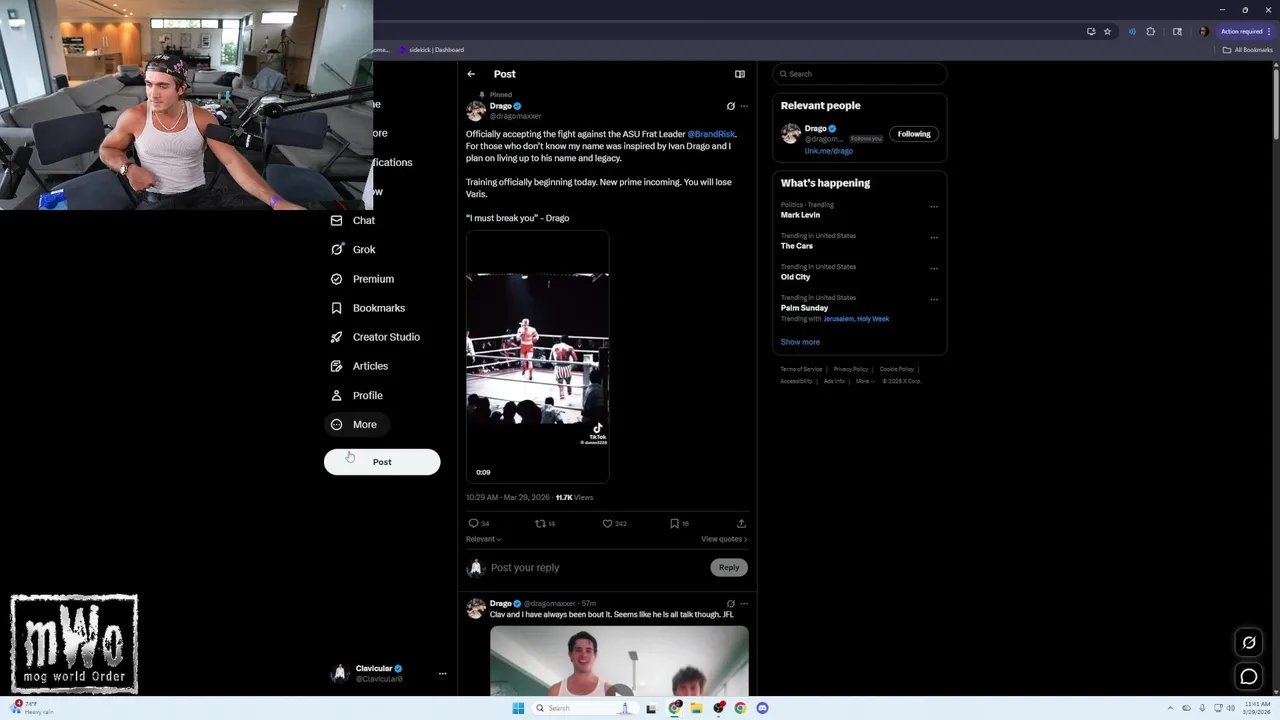This screenshot has height=720, width=1280.
Task: Bookmark this page with the star icon
Action: [x=1107, y=31]
